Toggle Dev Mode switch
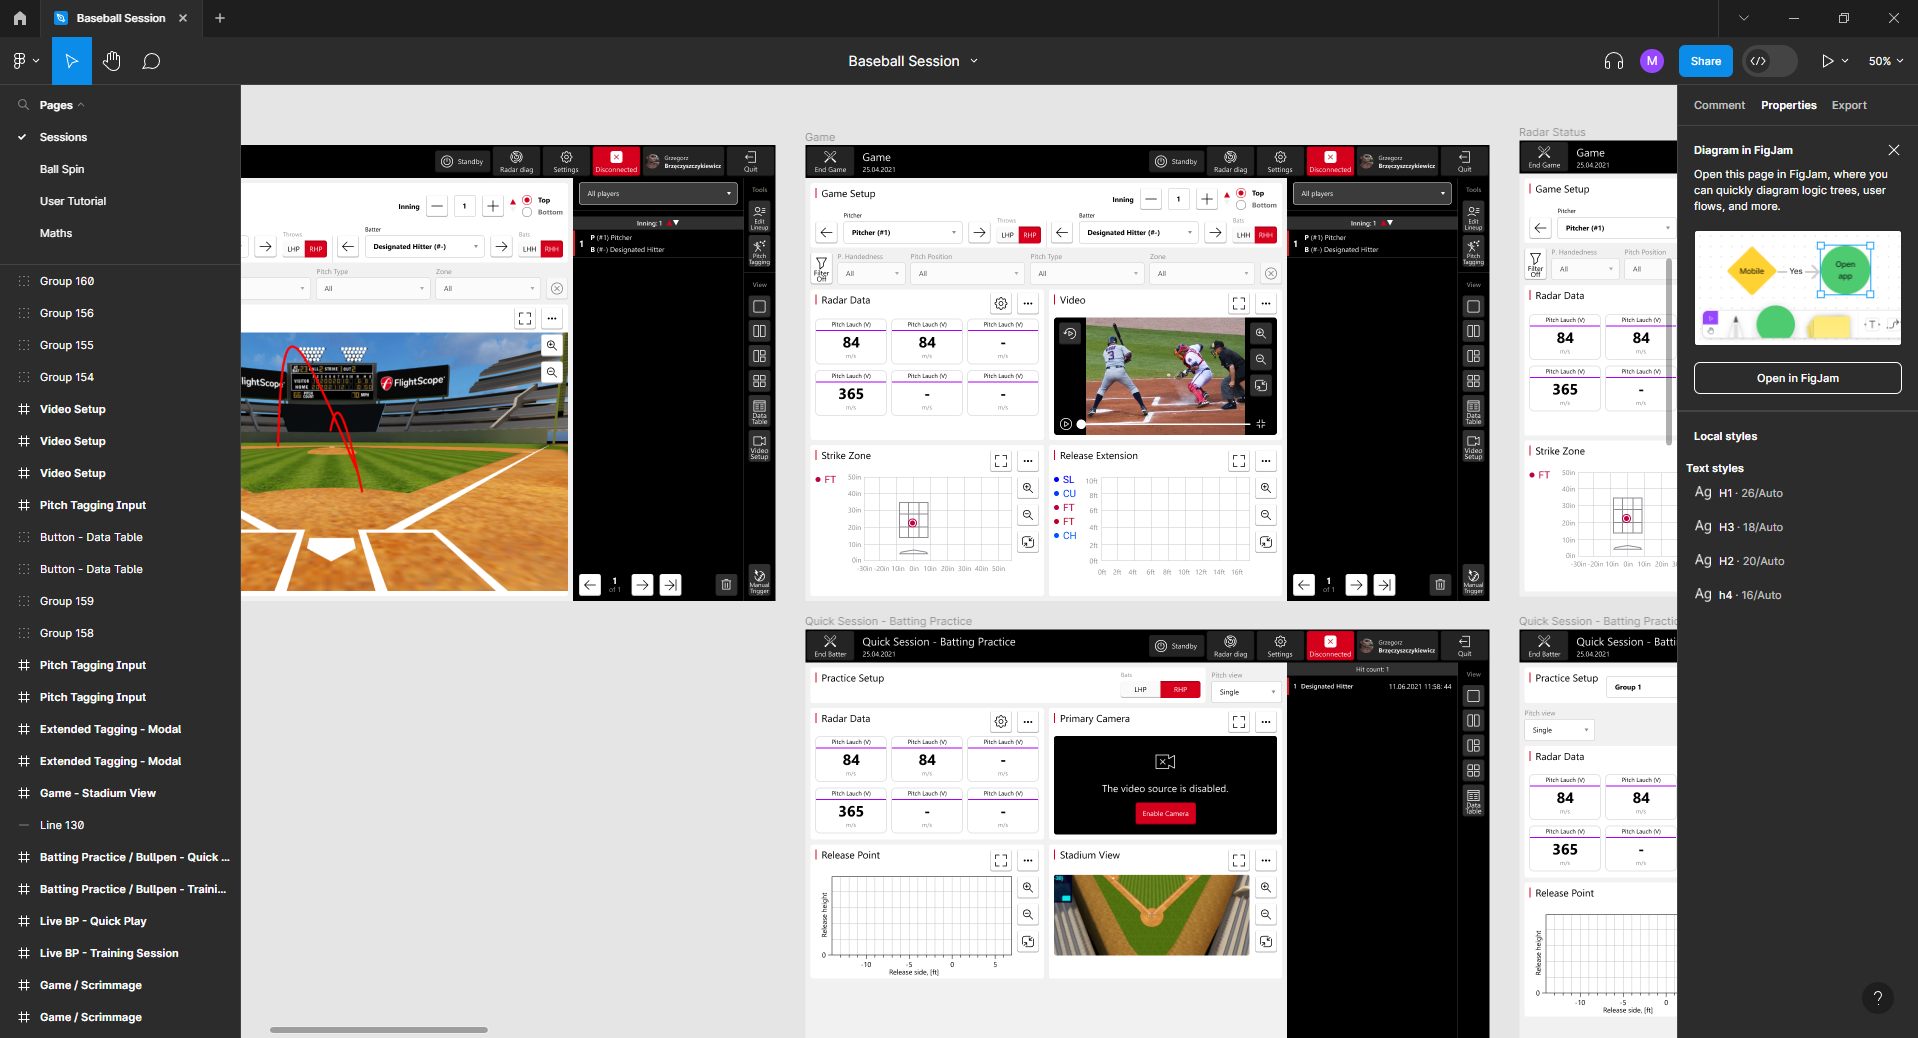 [1768, 61]
